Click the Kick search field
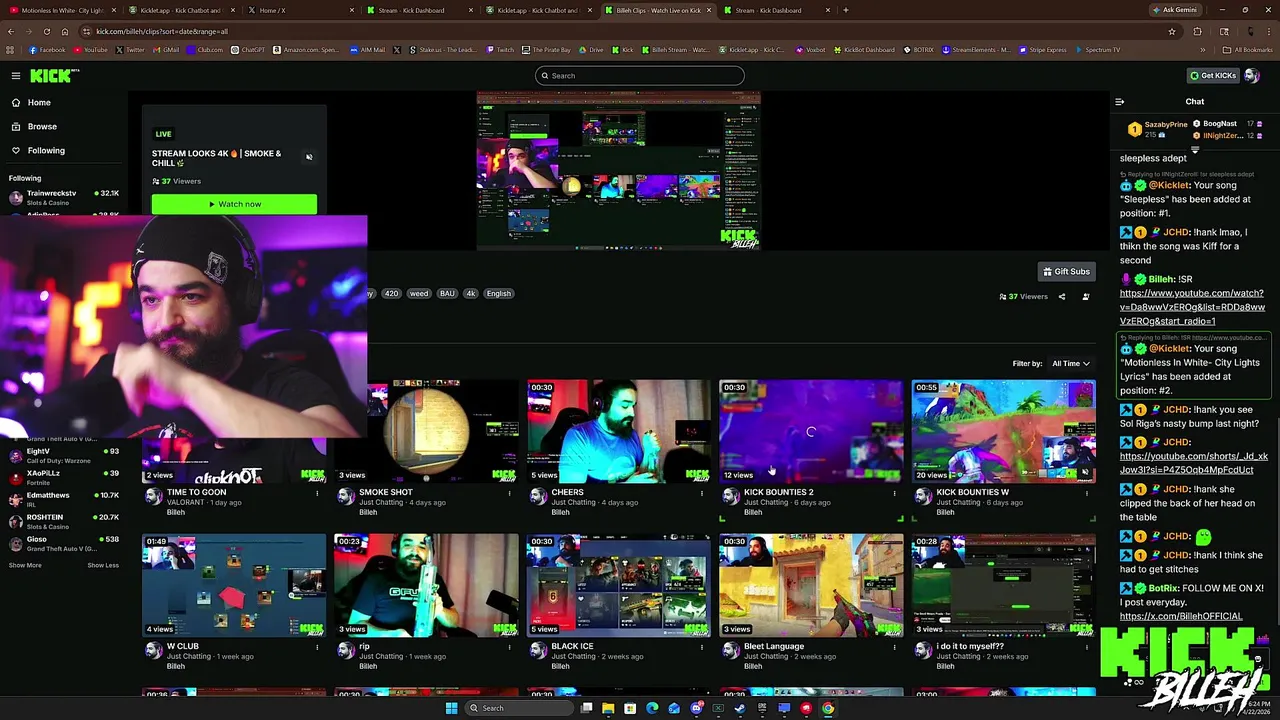This screenshot has height=720, width=1280. click(640, 76)
